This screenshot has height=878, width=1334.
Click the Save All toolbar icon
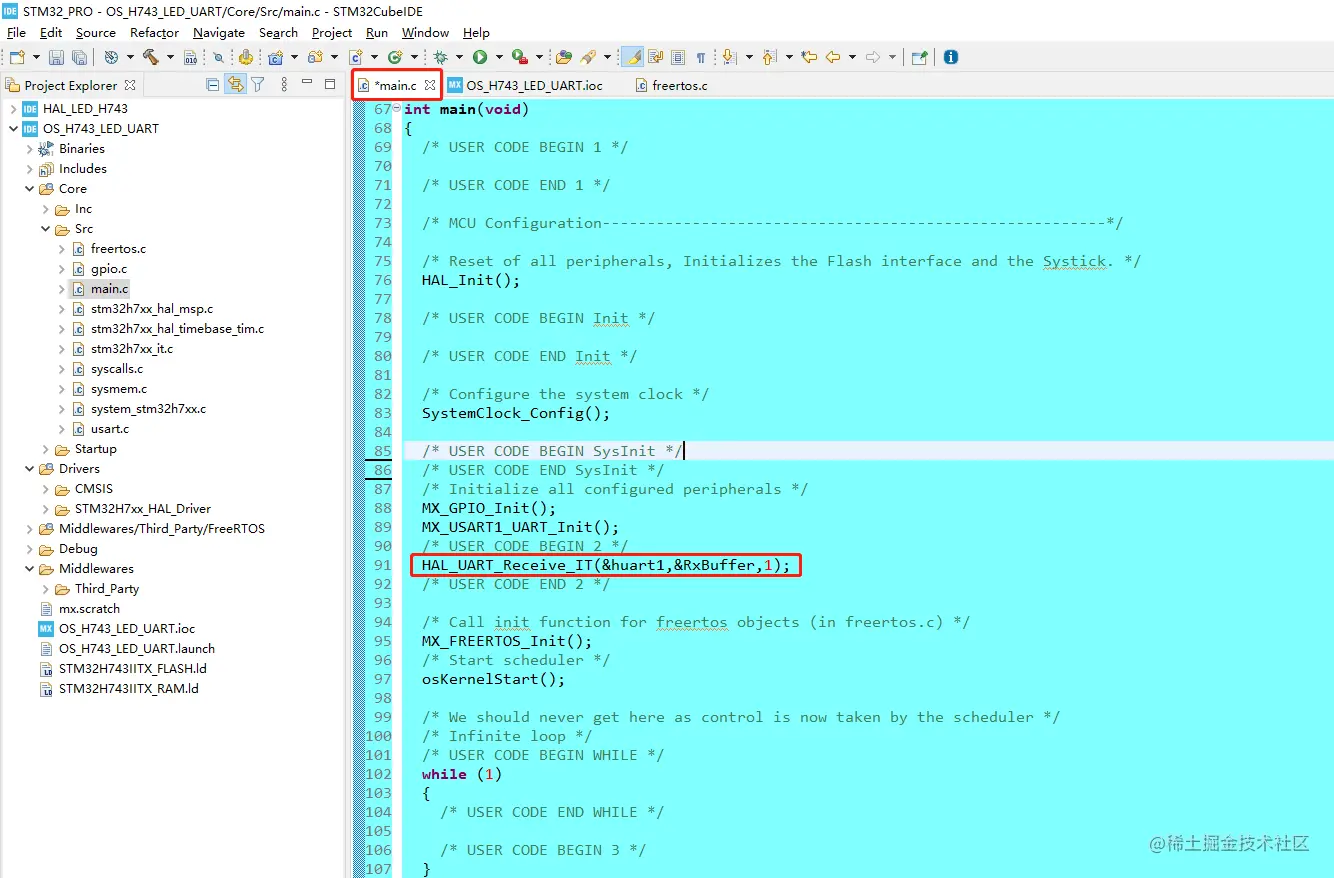click(78, 57)
